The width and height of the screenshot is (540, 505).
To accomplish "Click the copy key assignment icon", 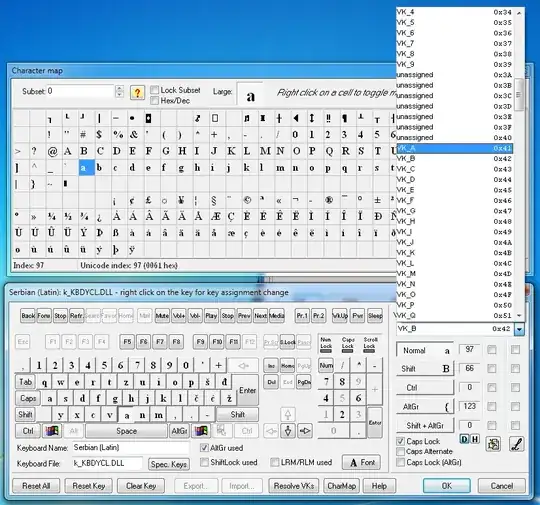I will [493, 444].
